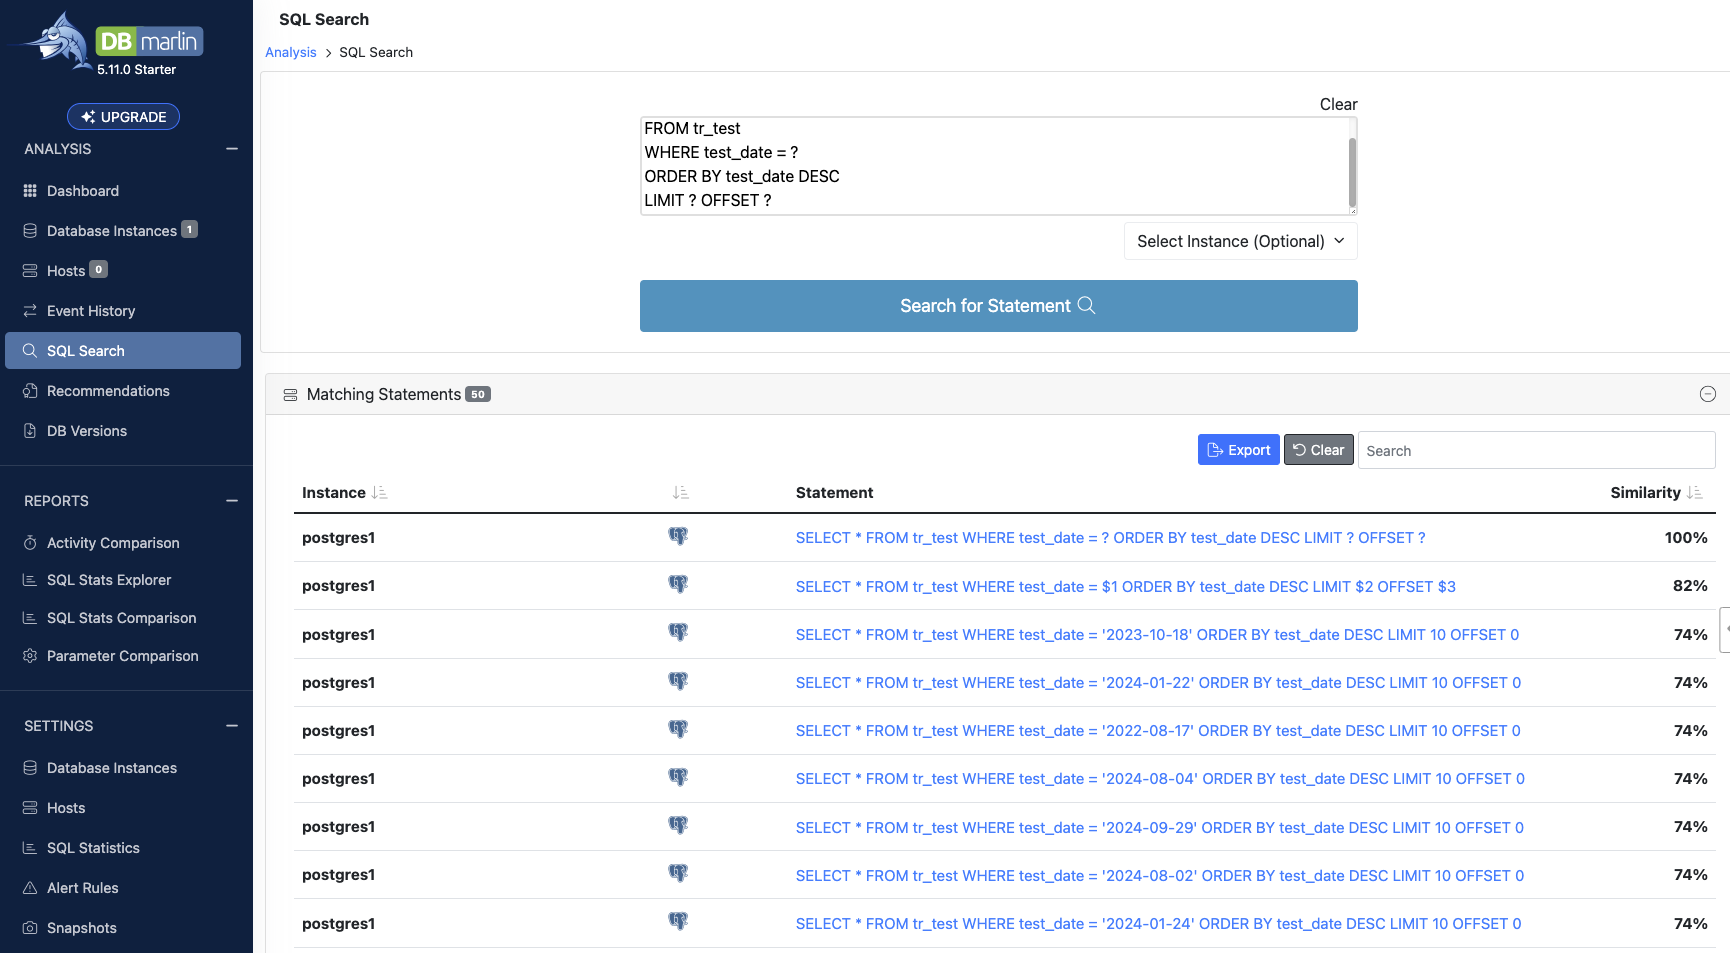The height and width of the screenshot is (953, 1730).
Task: Click PostgreSQL icon in the 2024-01-22 row
Action: [x=678, y=682]
